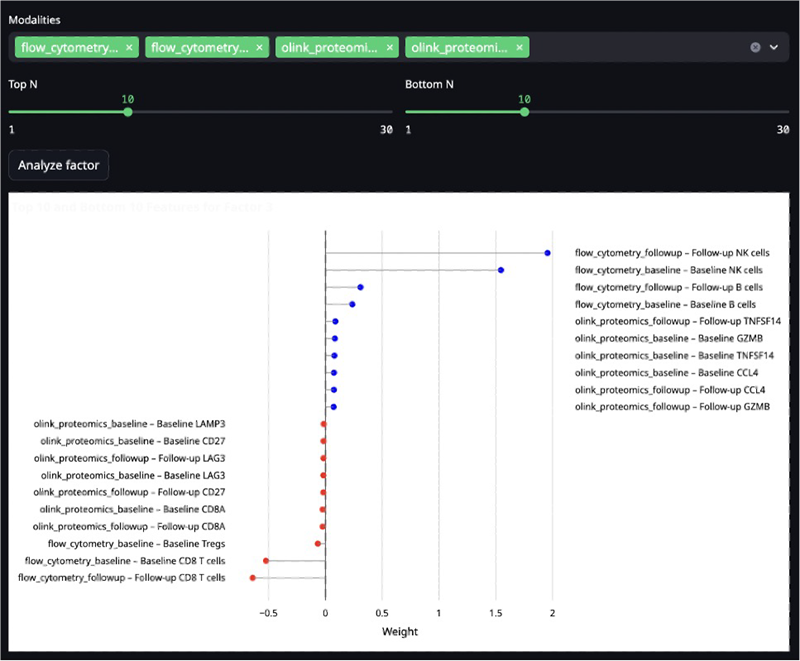
Task: Click the Analyze factor button
Action: pyautogui.click(x=57, y=166)
